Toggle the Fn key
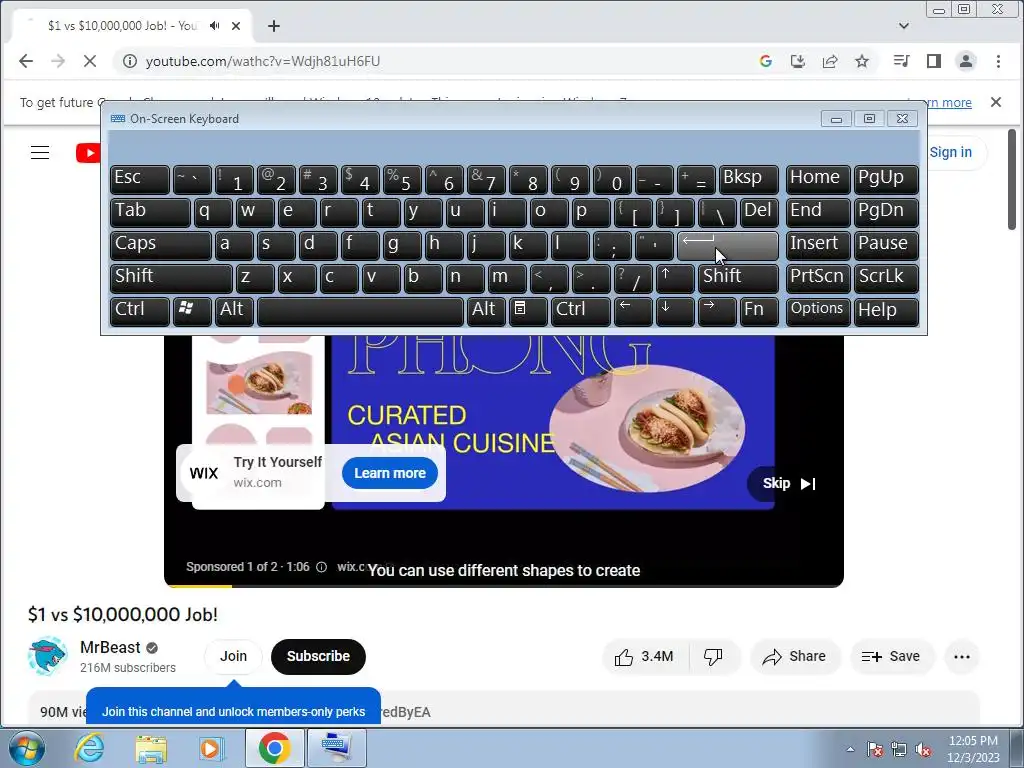Screen dimensions: 1024x768 coord(759,311)
